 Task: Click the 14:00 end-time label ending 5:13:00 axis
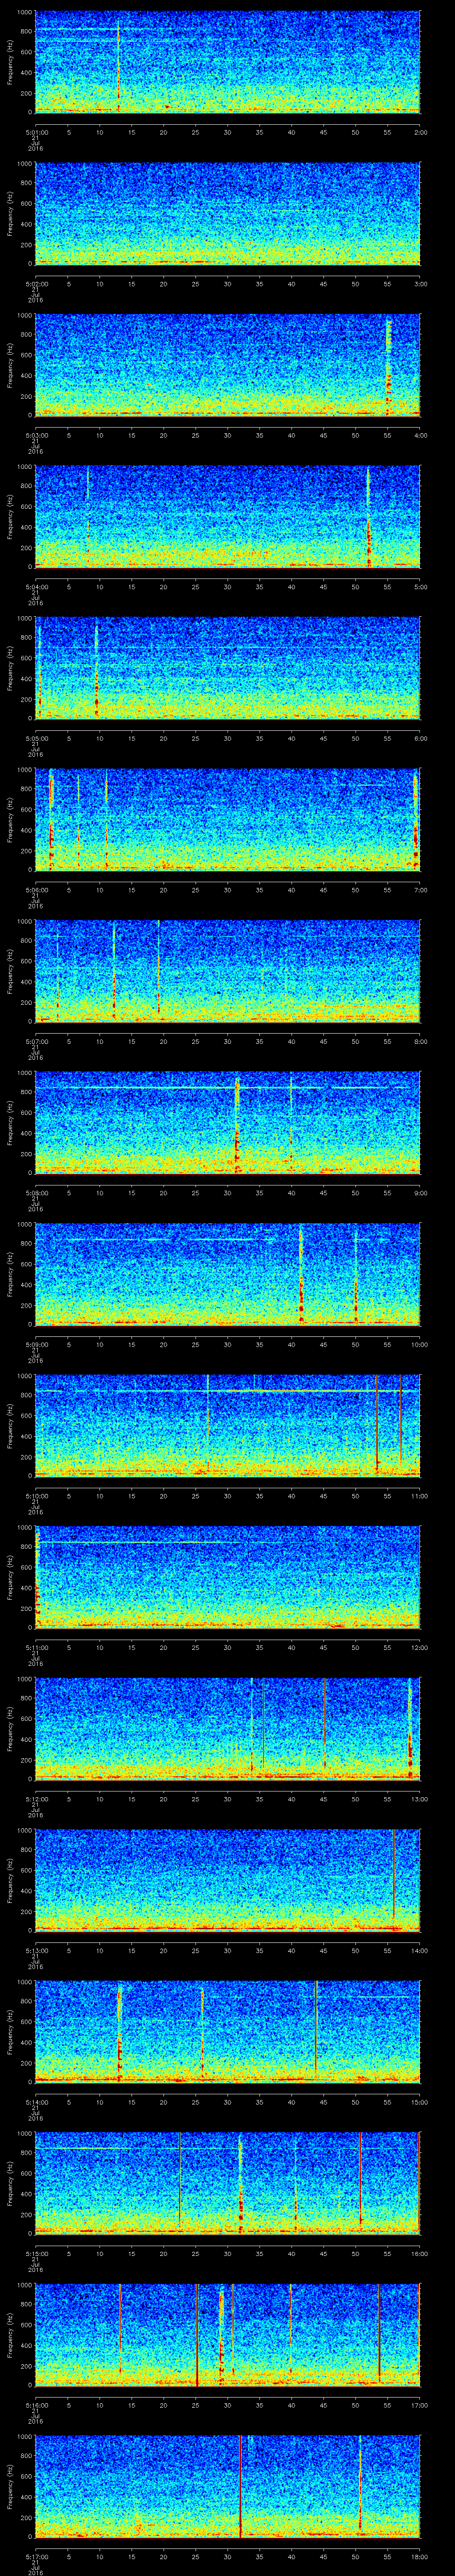[x=420, y=1950]
